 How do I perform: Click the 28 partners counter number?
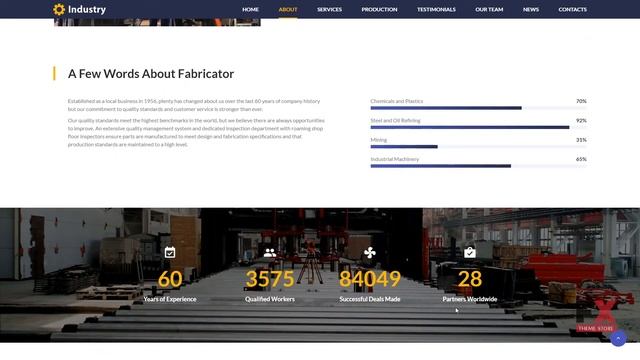point(470,279)
